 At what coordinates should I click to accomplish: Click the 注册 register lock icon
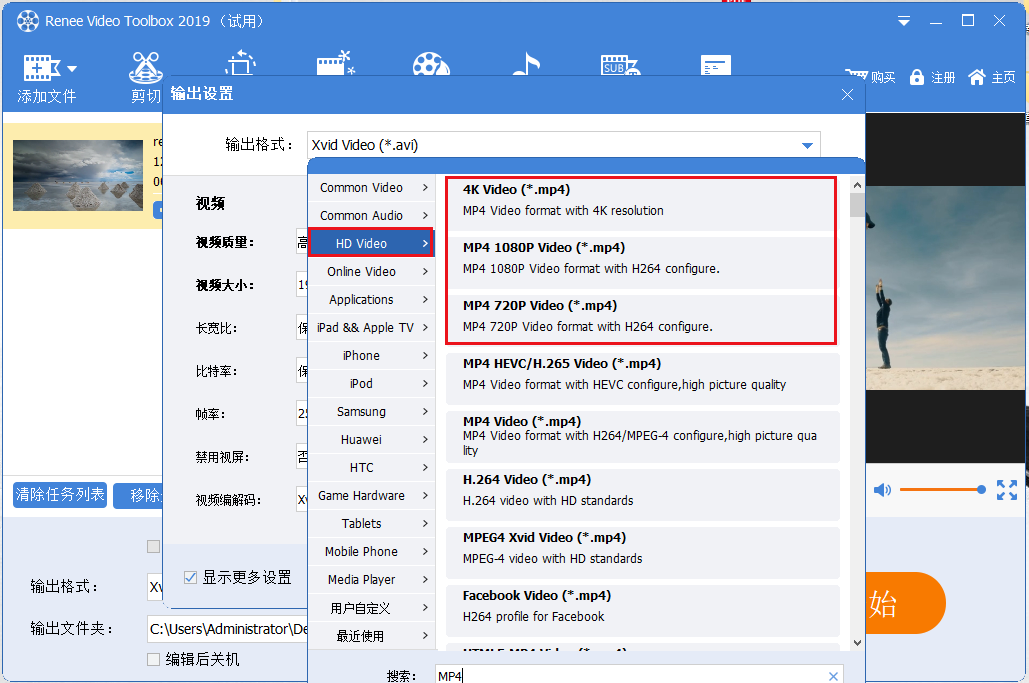point(917,77)
